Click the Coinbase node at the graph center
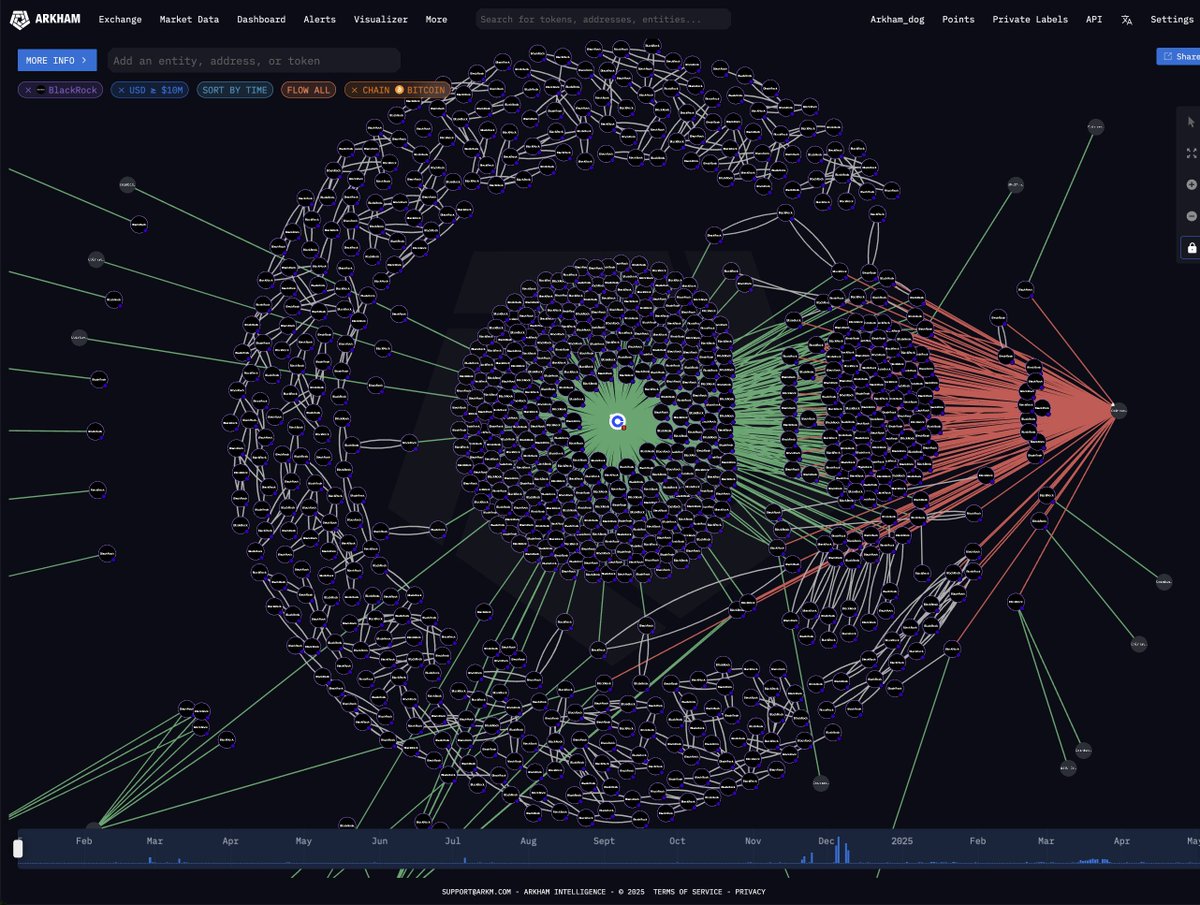Screen dimensions: 1200x905 pos(616,423)
